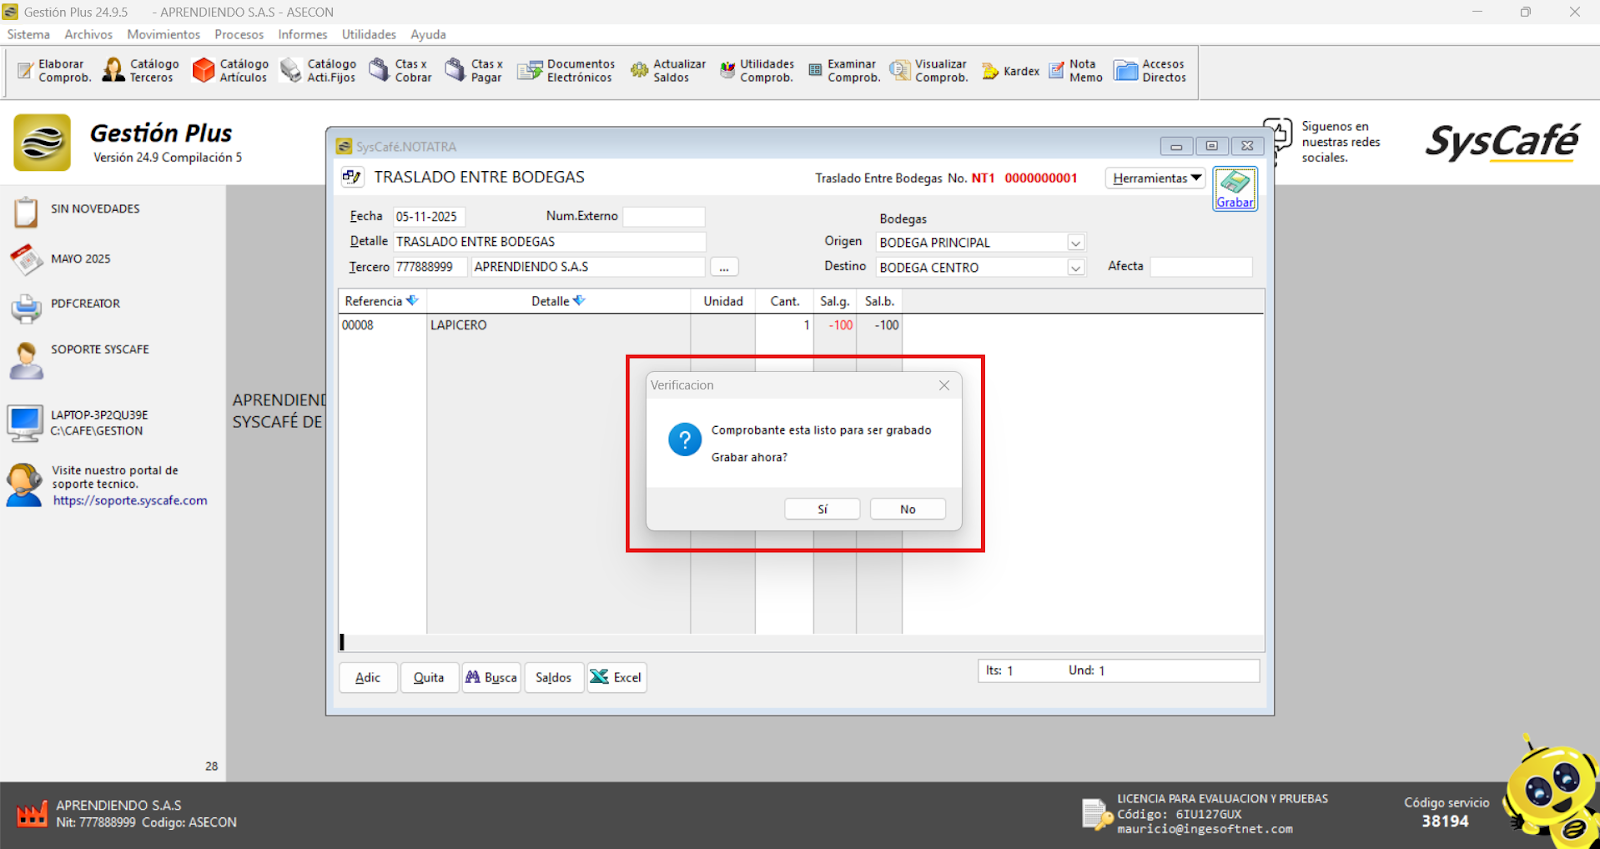The width and height of the screenshot is (1600, 849).
Task: Expand the Origen bodega dropdown
Action: (x=1076, y=243)
